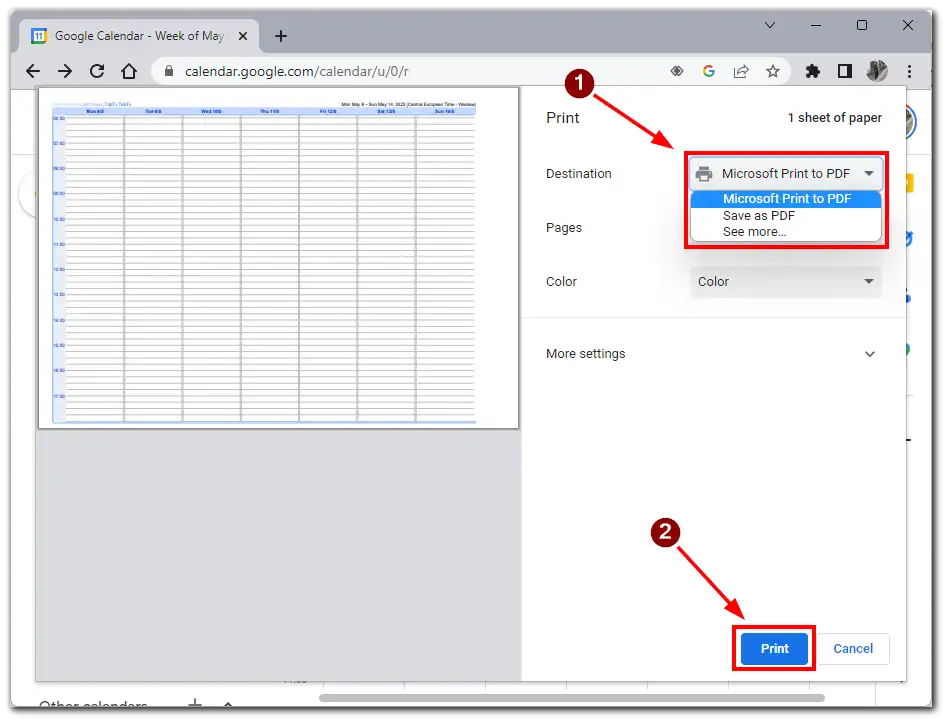Minimize the Chrome window
The width and height of the screenshot is (950, 725).
point(816,25)
